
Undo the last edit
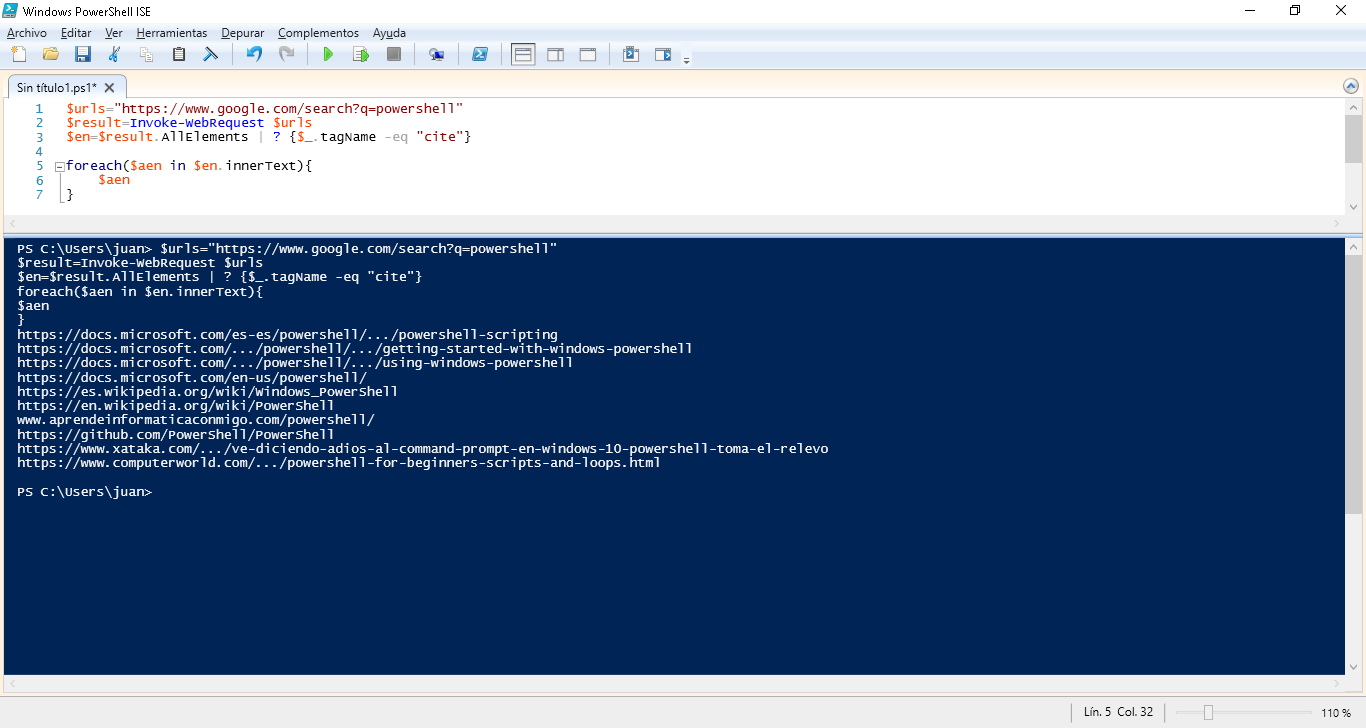pyautogui.click(x=254, y=54)
